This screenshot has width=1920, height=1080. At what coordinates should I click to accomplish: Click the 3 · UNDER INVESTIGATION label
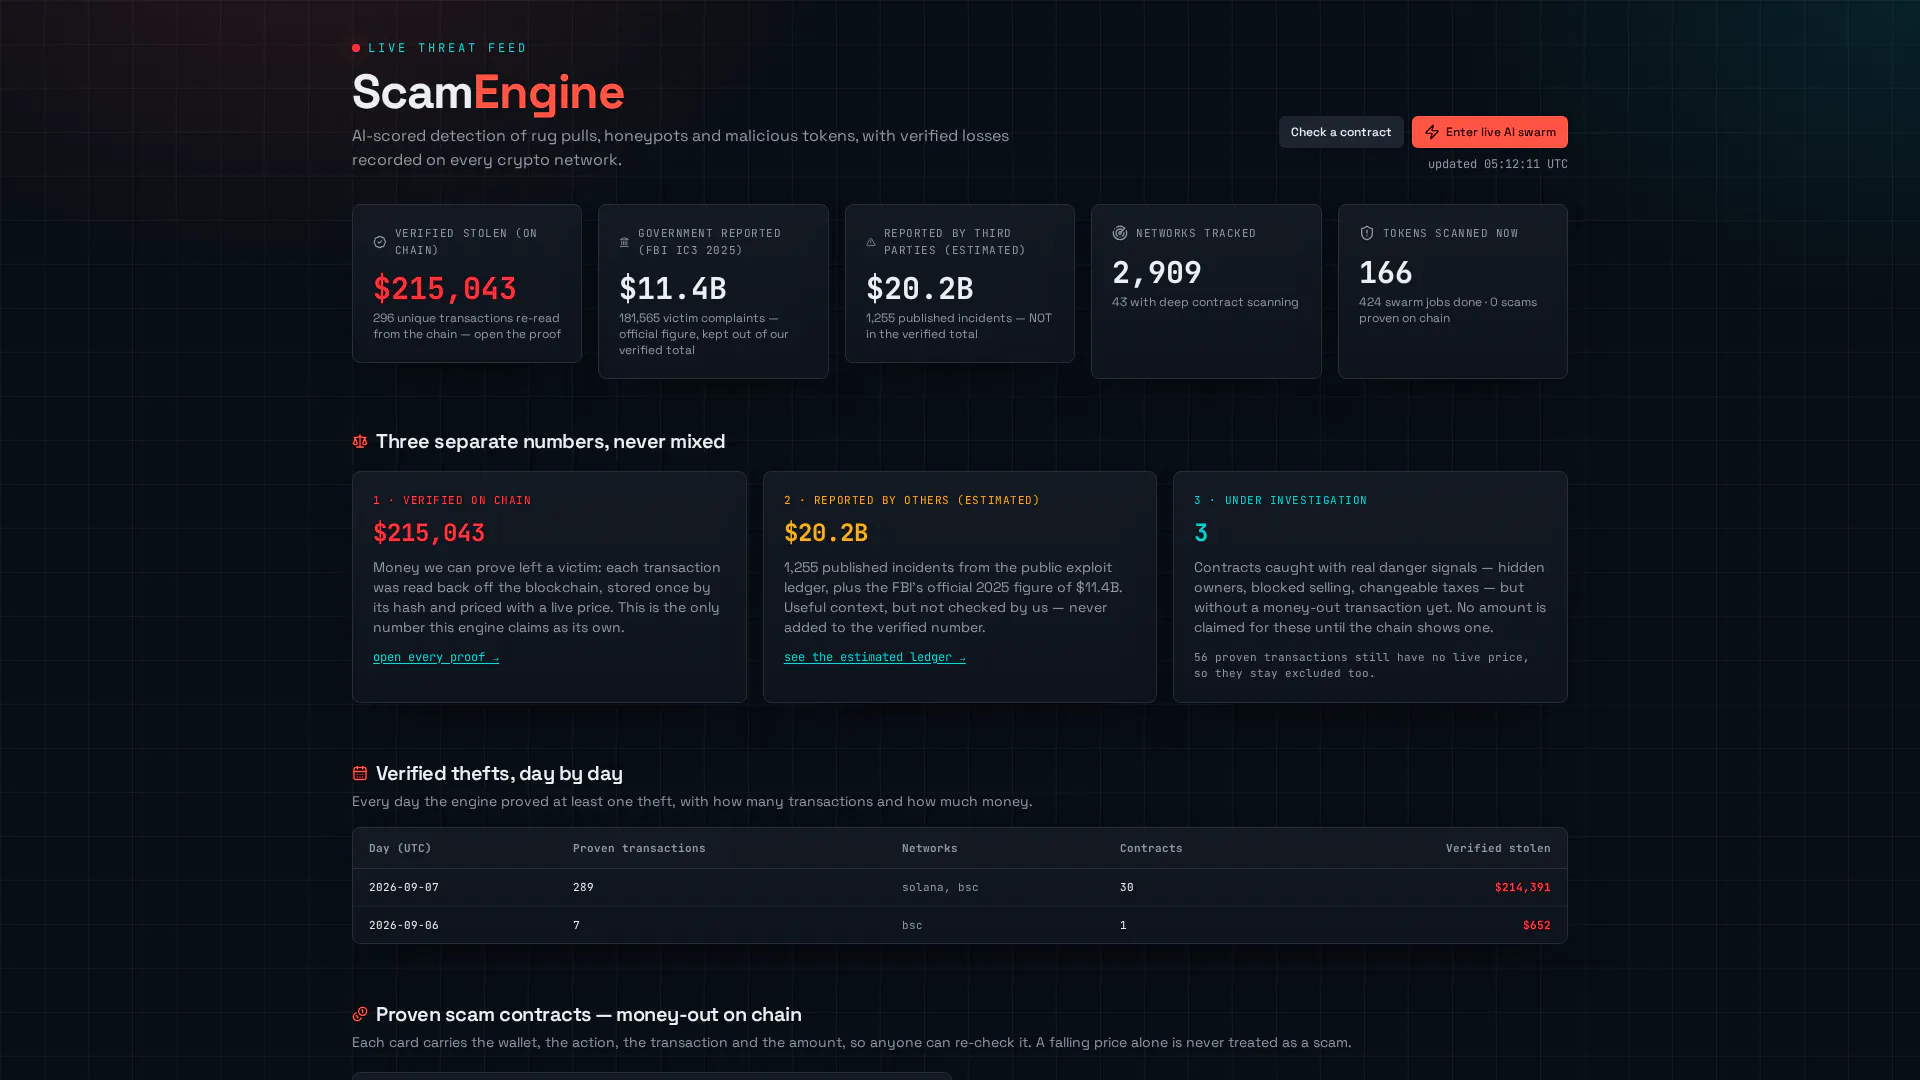coord(1280,500)
